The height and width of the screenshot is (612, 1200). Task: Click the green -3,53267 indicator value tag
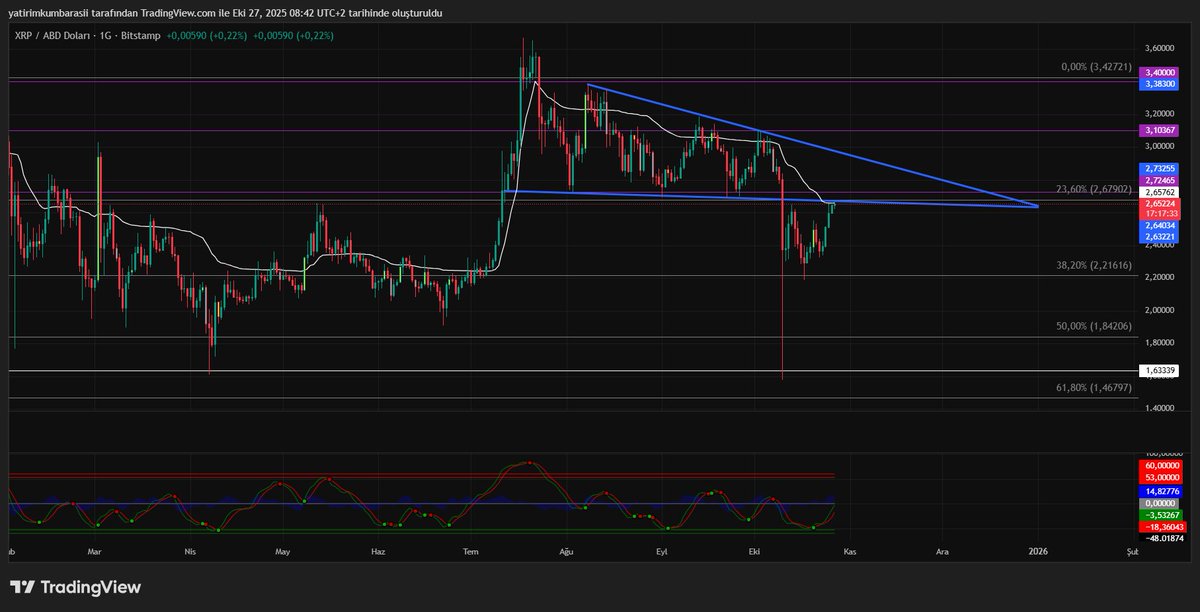(x=1161, y=515)
